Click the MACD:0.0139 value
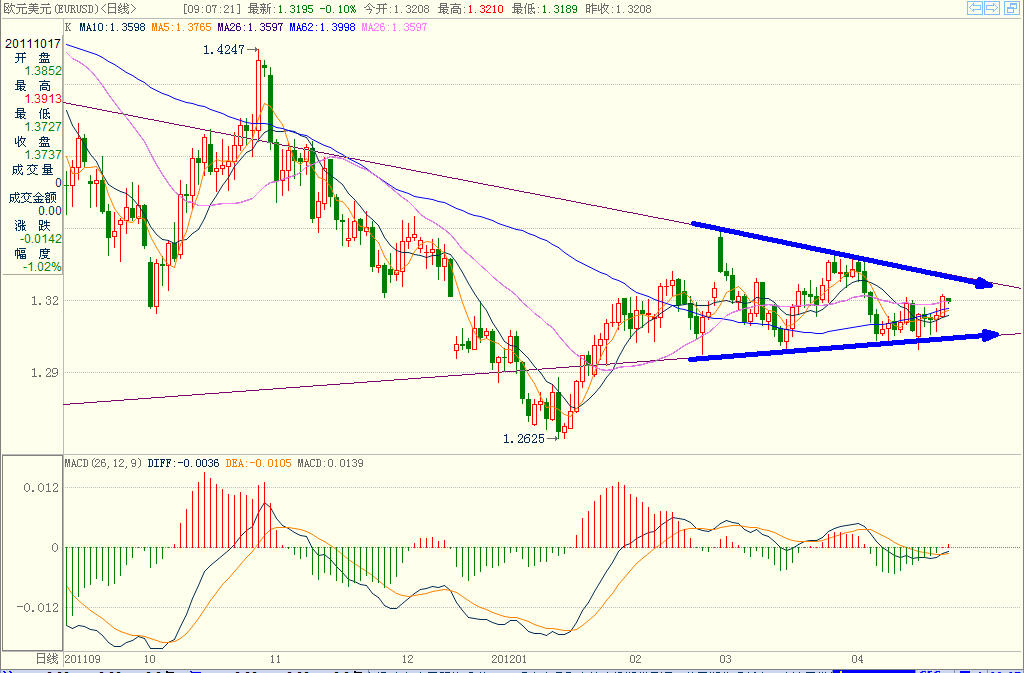 330,463
